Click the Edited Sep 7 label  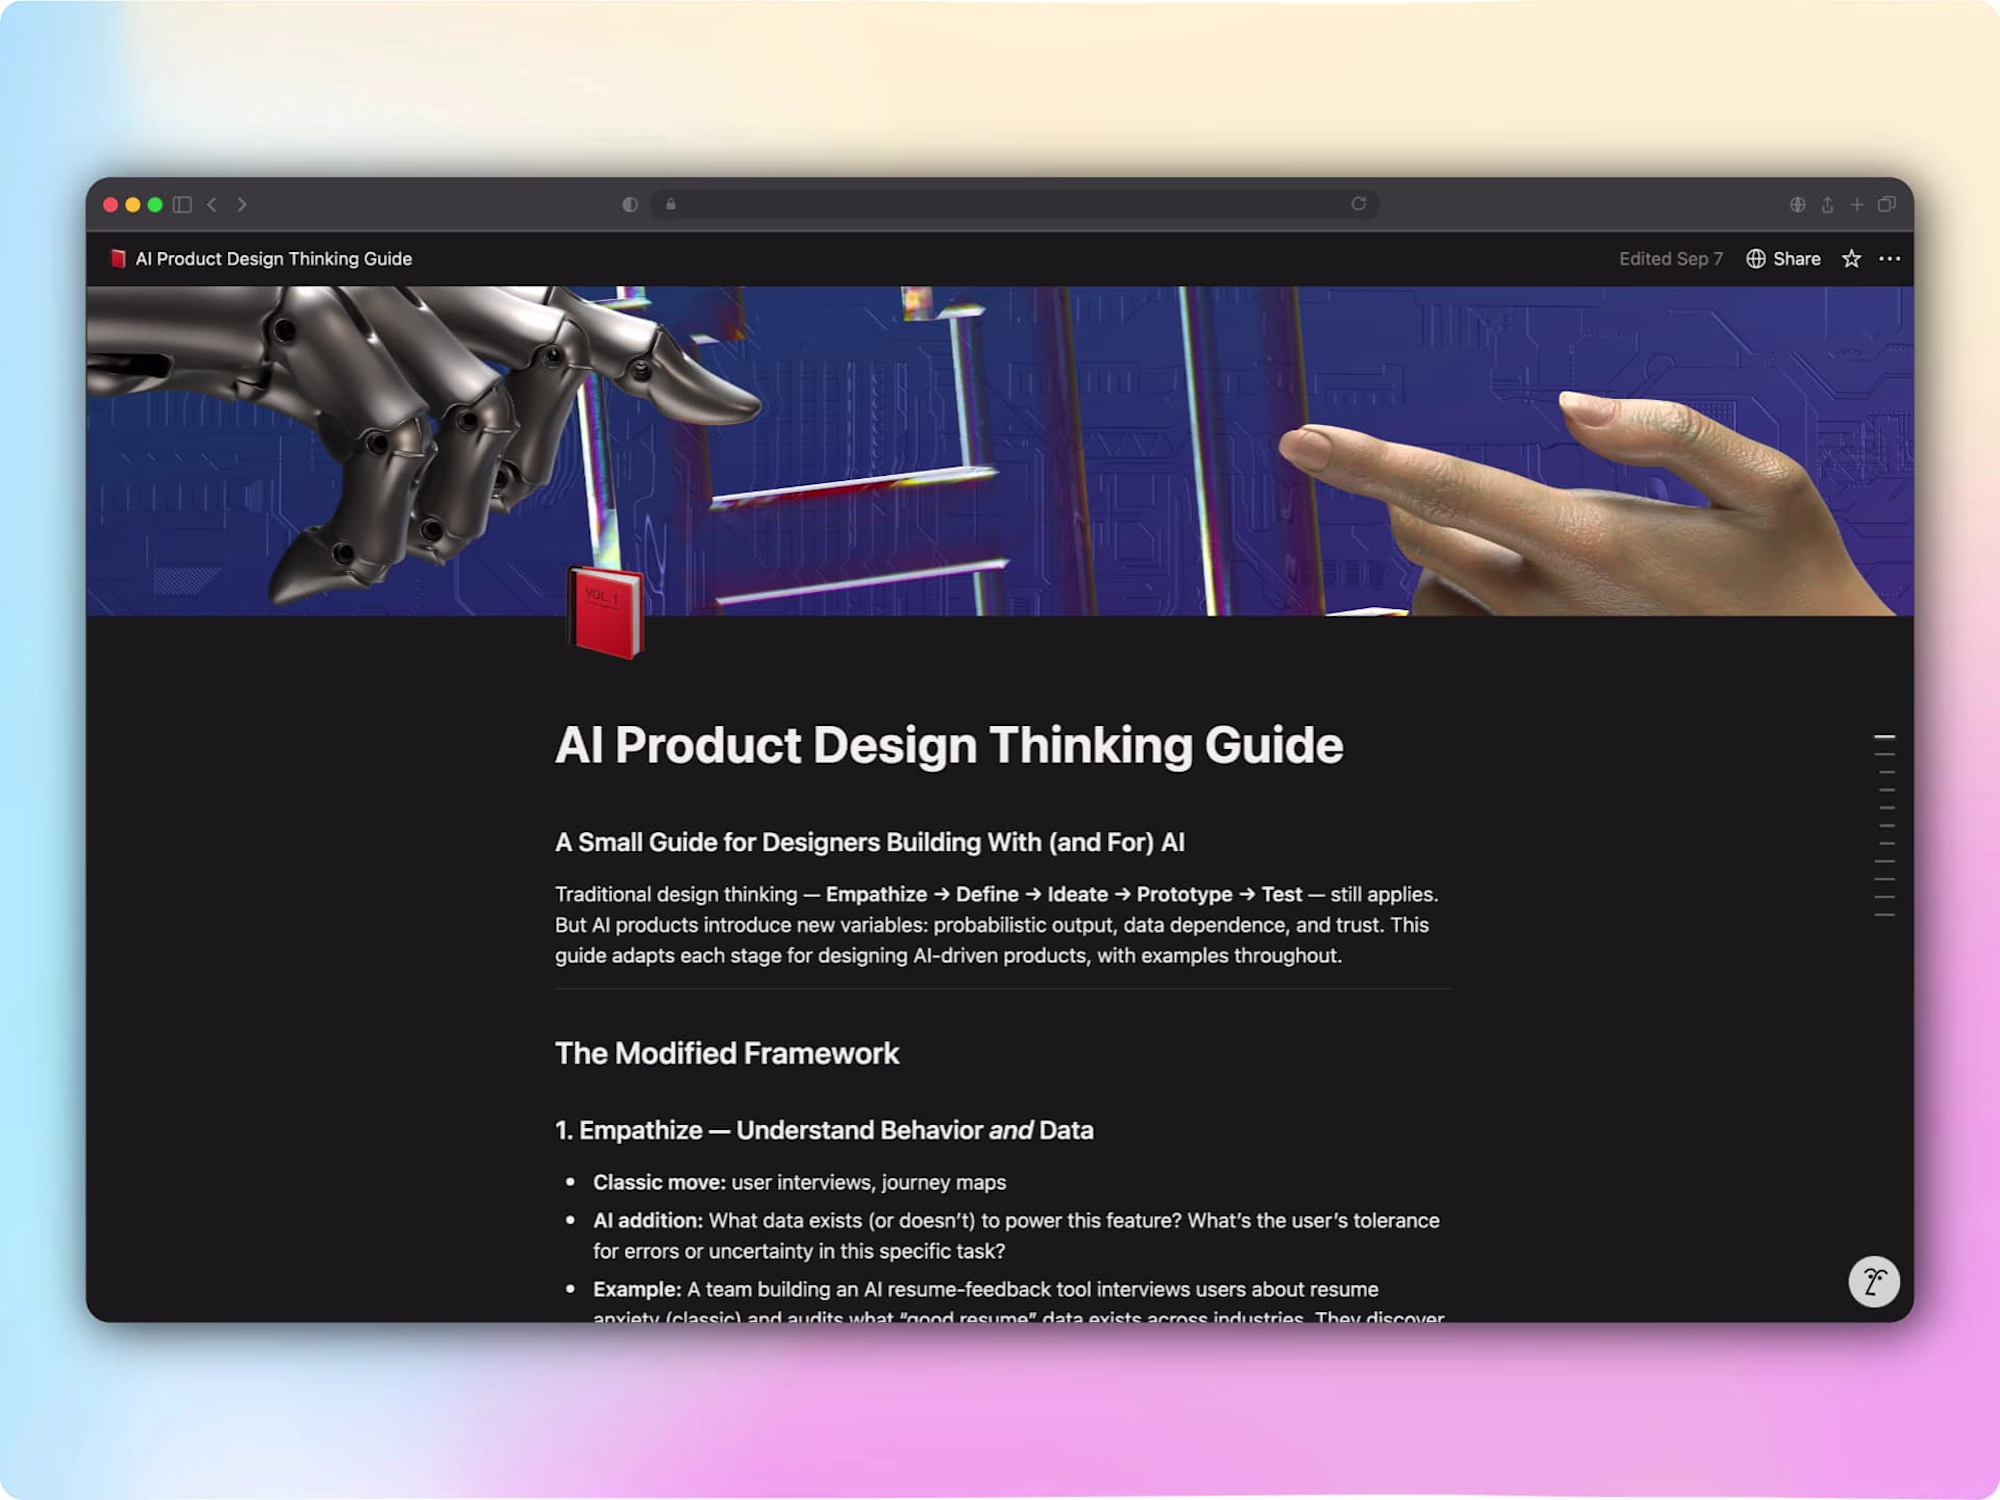click(1671, 259)
